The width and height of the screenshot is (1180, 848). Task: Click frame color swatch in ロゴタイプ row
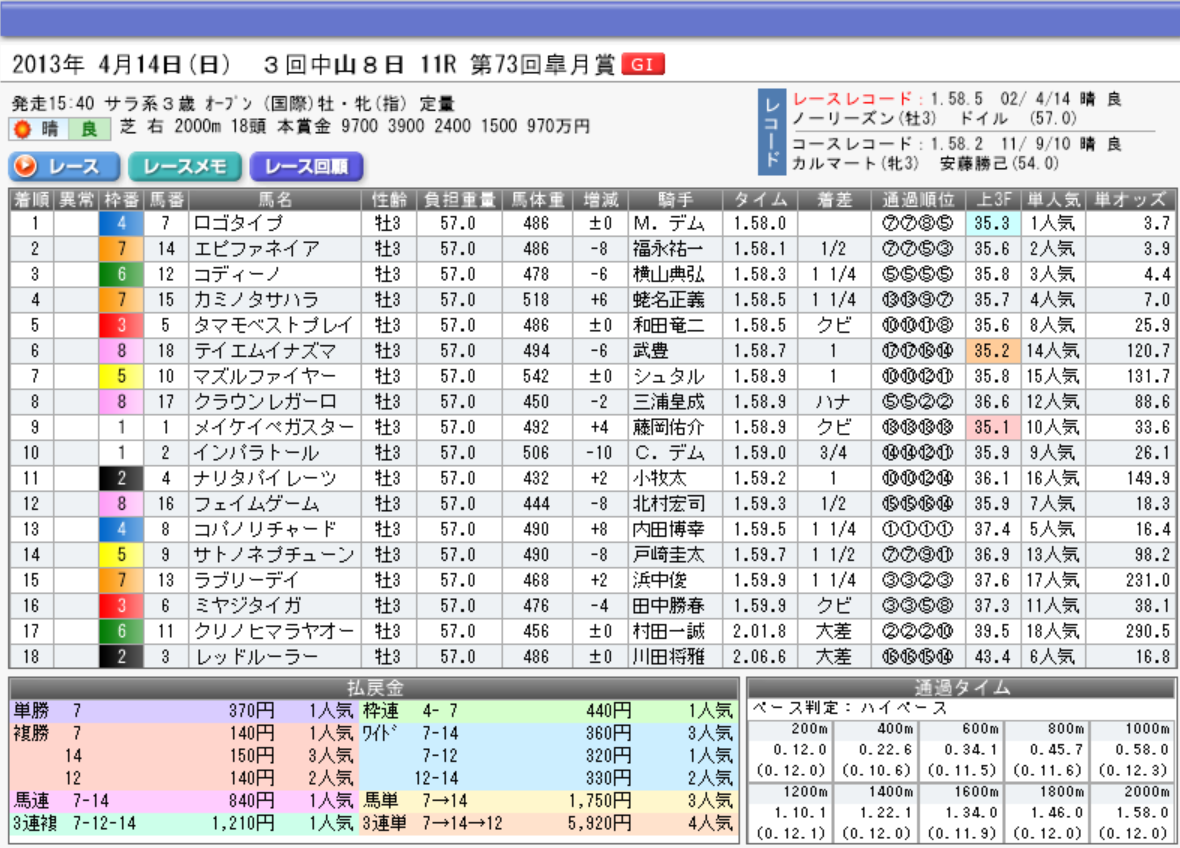(121, 223)
